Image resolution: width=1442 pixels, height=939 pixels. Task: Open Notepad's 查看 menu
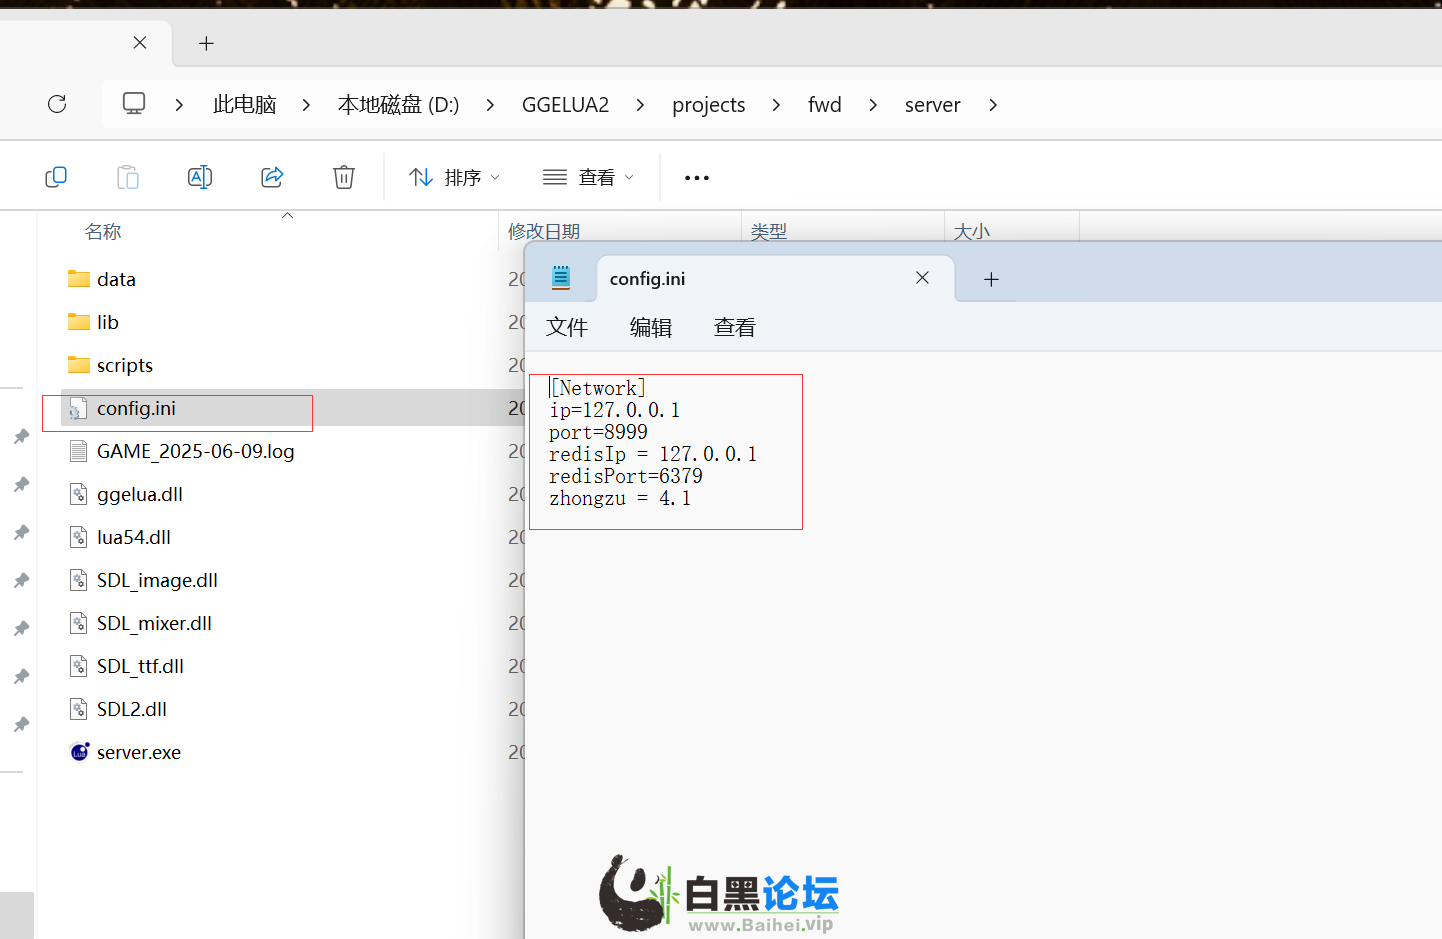coord(734,327)
